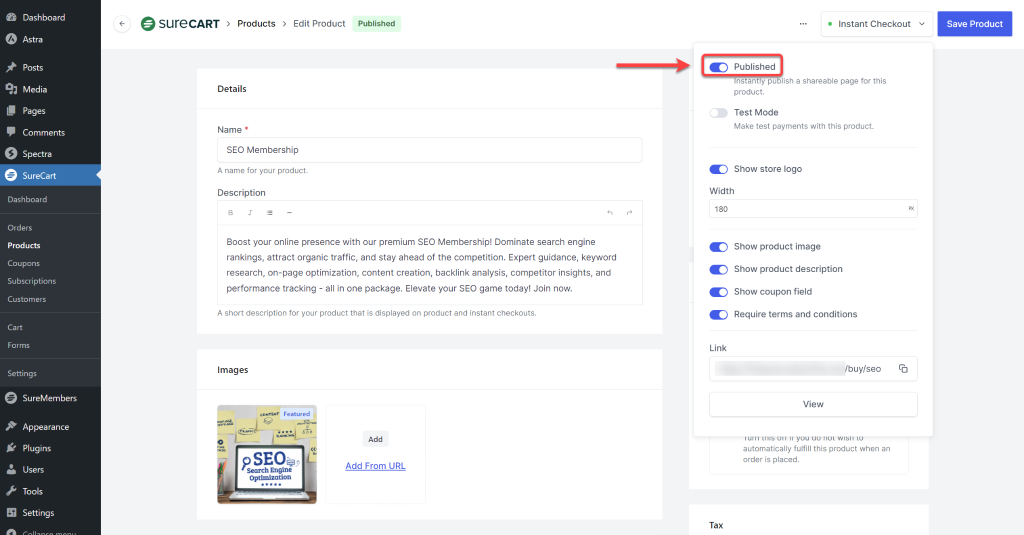Open Subscriptions submenu item

(x=31, y=281)
